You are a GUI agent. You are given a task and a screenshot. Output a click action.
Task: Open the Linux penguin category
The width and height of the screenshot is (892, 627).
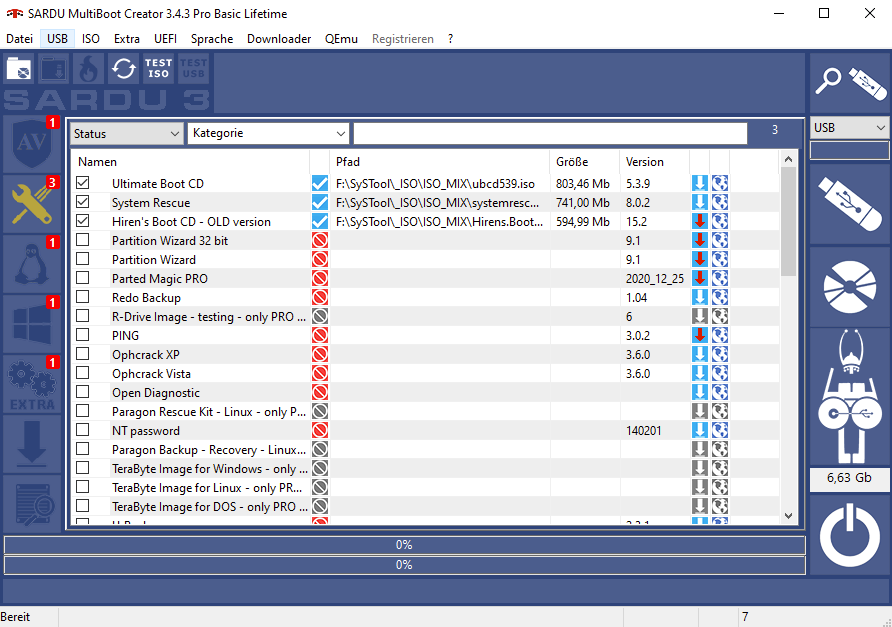[32, 264]
